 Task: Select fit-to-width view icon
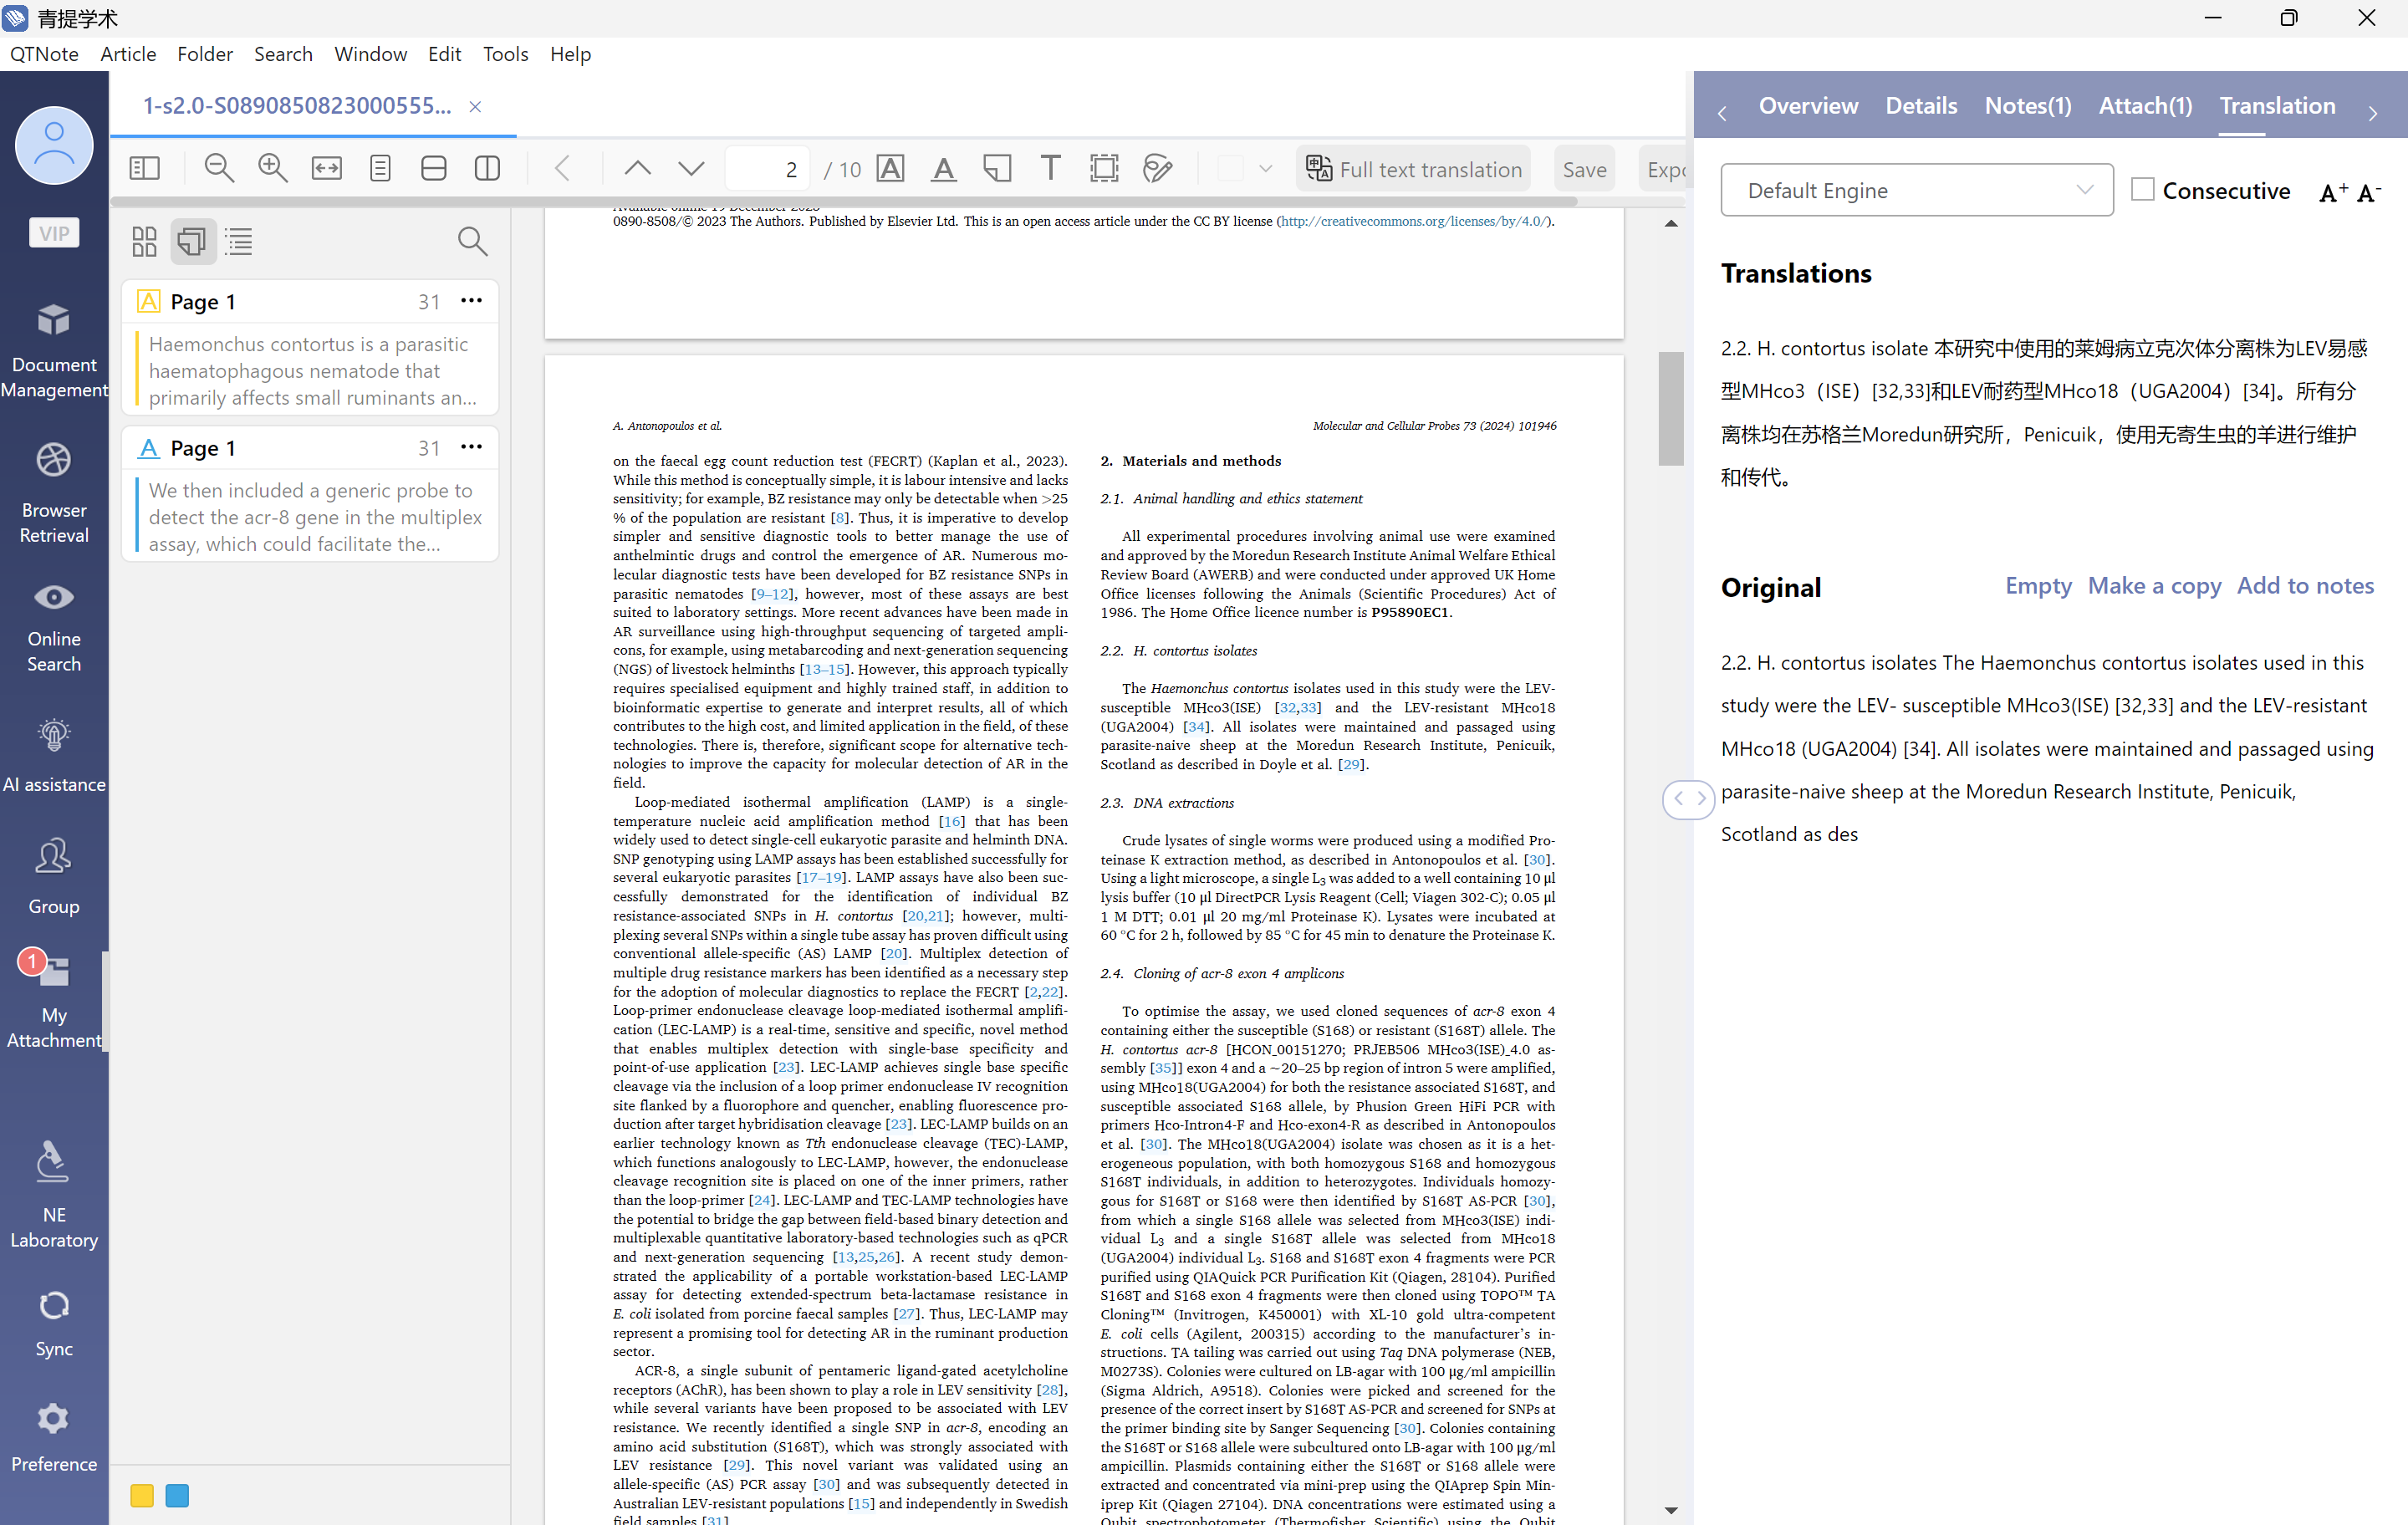click(327, 169)
